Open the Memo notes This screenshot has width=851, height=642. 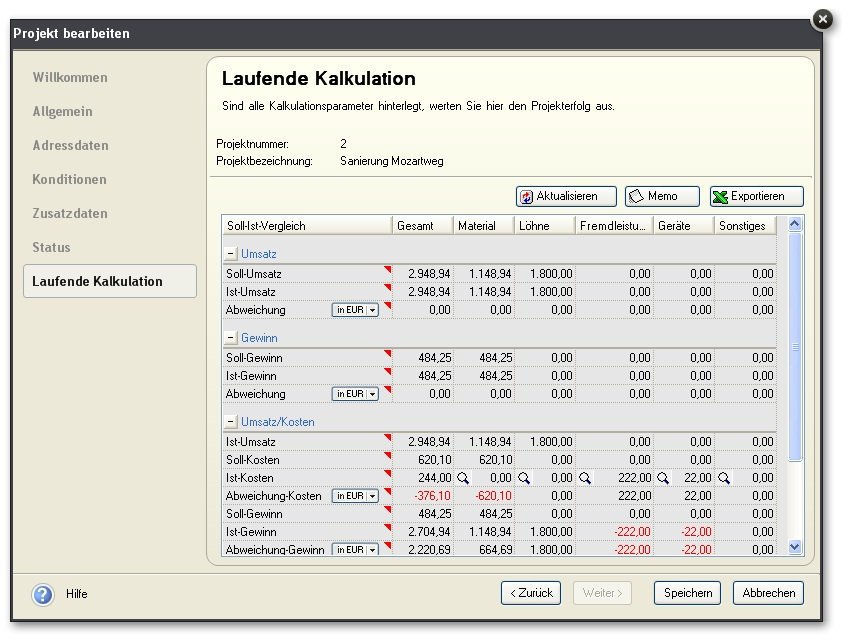click(x=661, y=197)
